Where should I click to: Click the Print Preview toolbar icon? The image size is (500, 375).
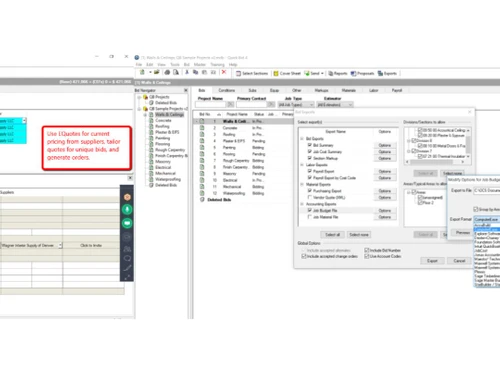click(176, 72)
